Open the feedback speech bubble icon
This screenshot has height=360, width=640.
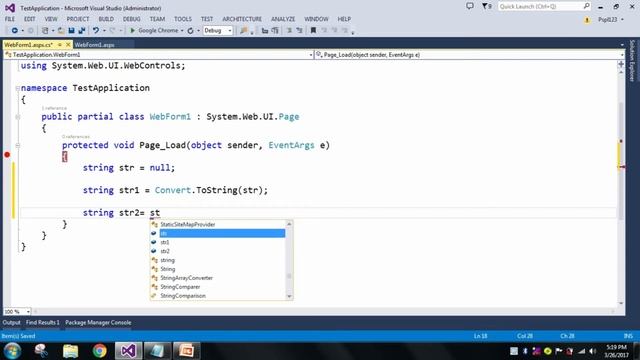pos(470,6)
